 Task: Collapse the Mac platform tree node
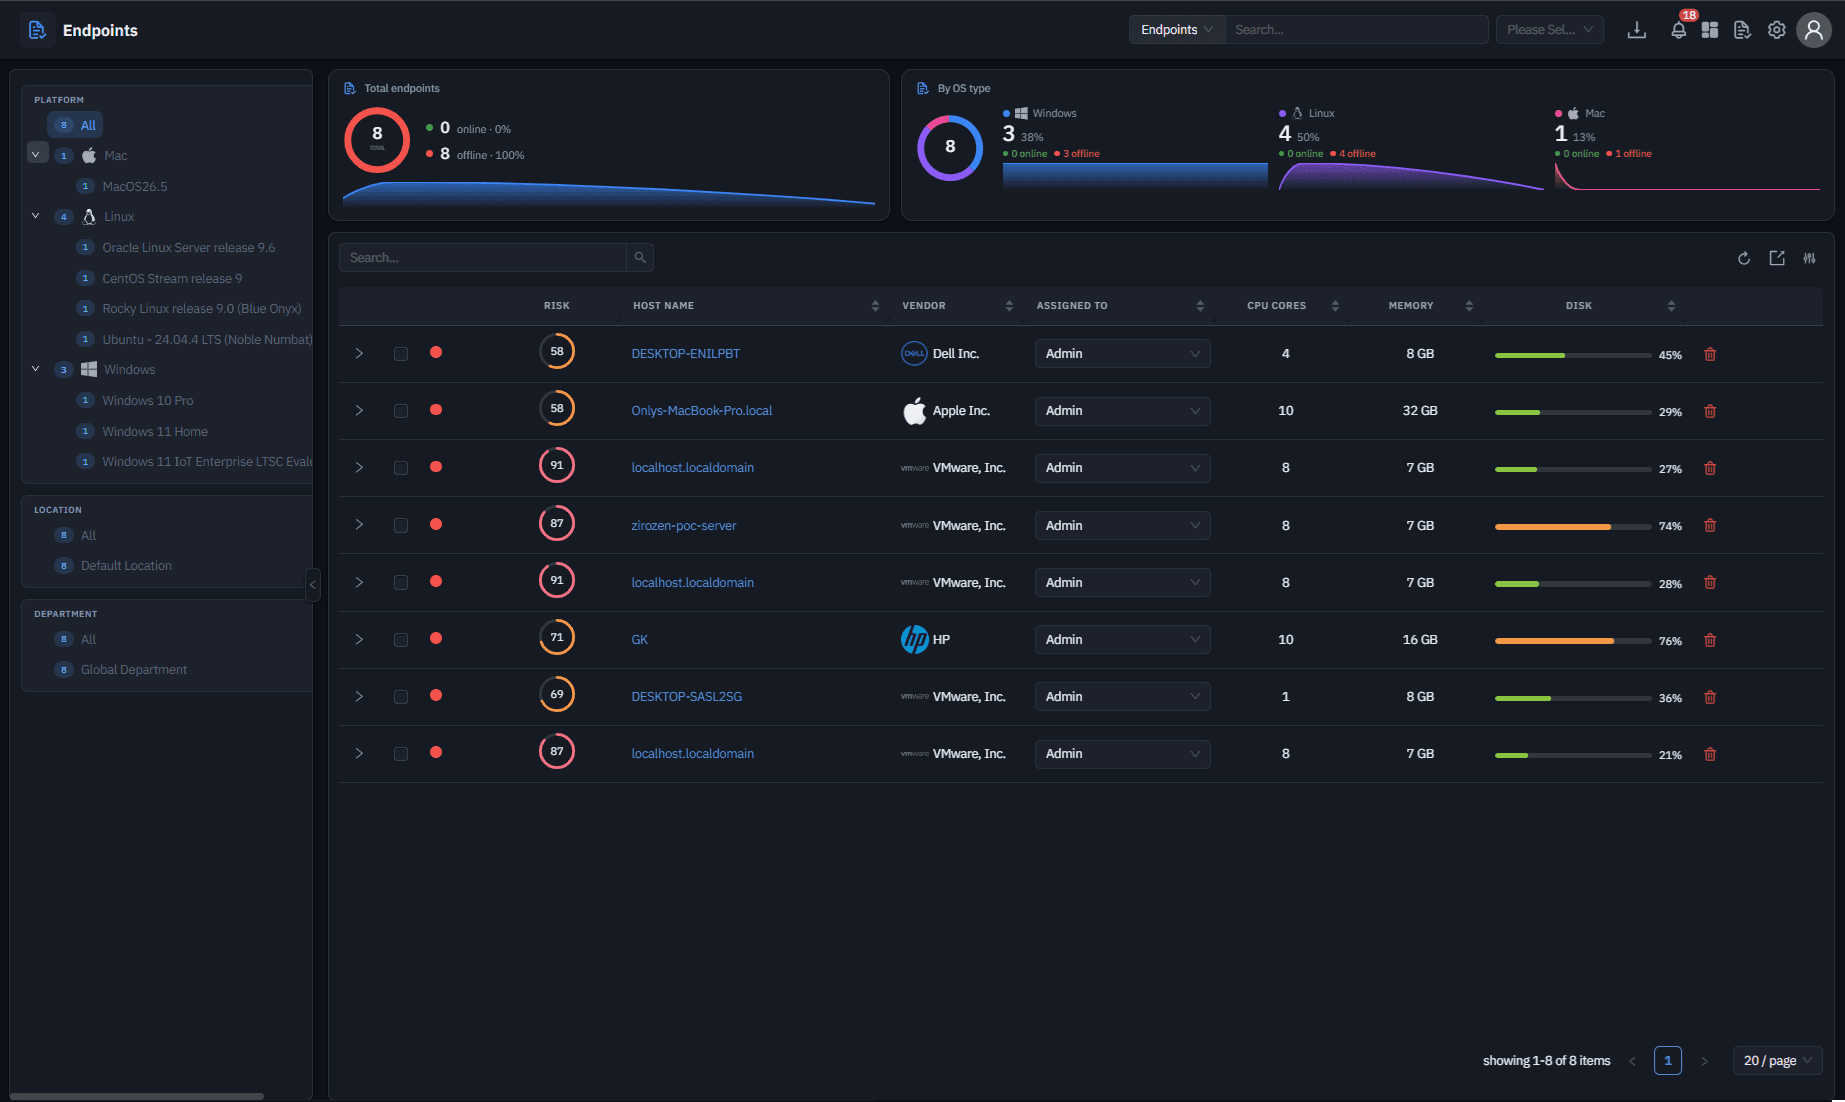[36, 154]
